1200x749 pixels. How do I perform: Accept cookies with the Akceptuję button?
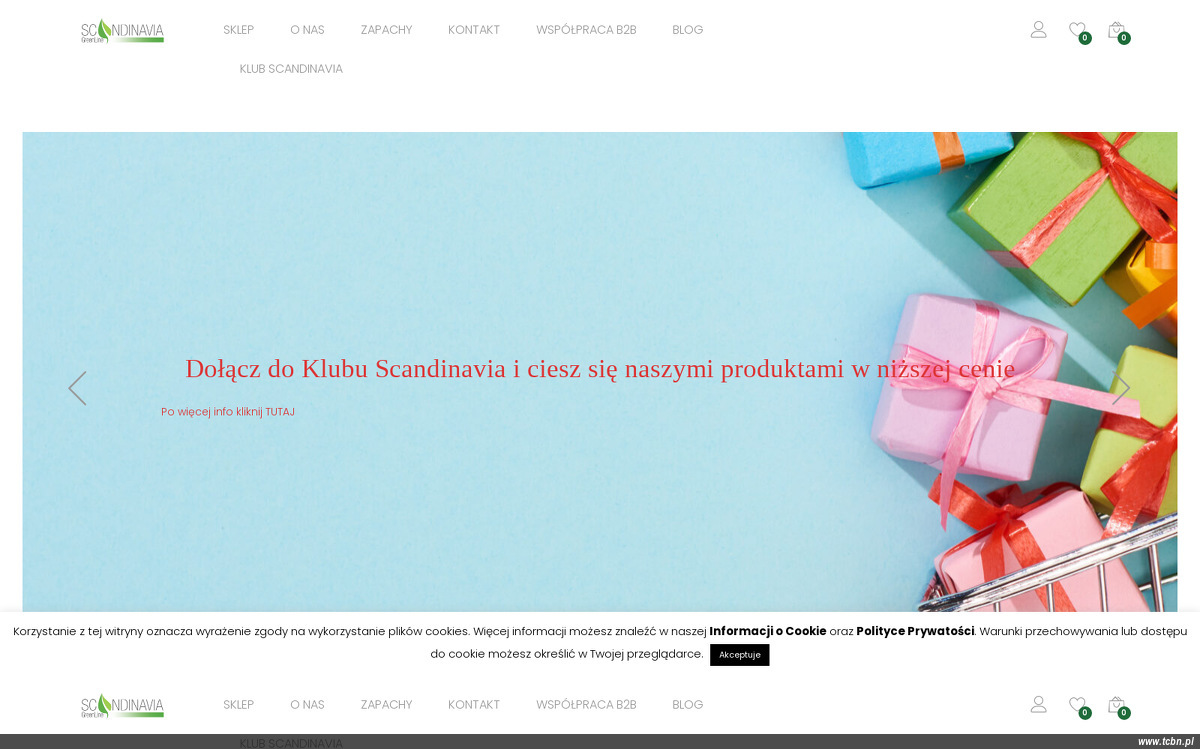click(740, 655)
